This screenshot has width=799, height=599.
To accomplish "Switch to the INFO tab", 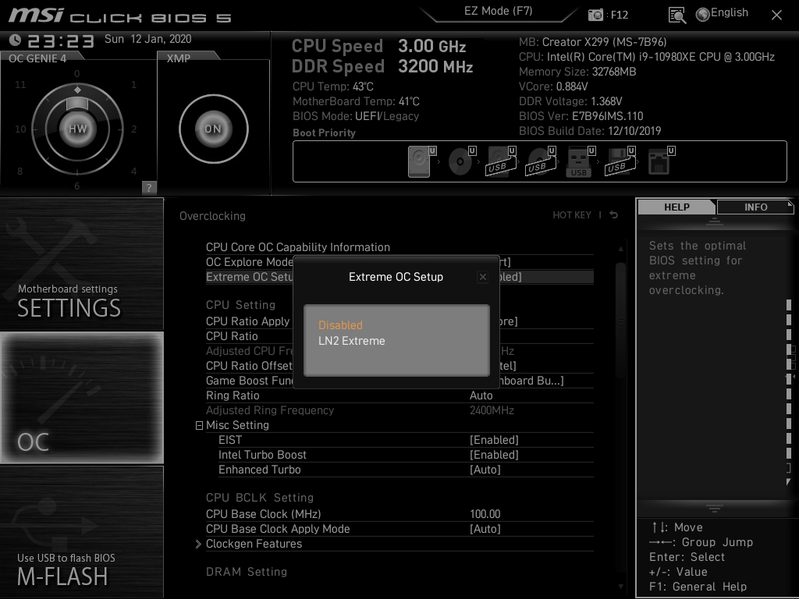I will click(755, 207).
